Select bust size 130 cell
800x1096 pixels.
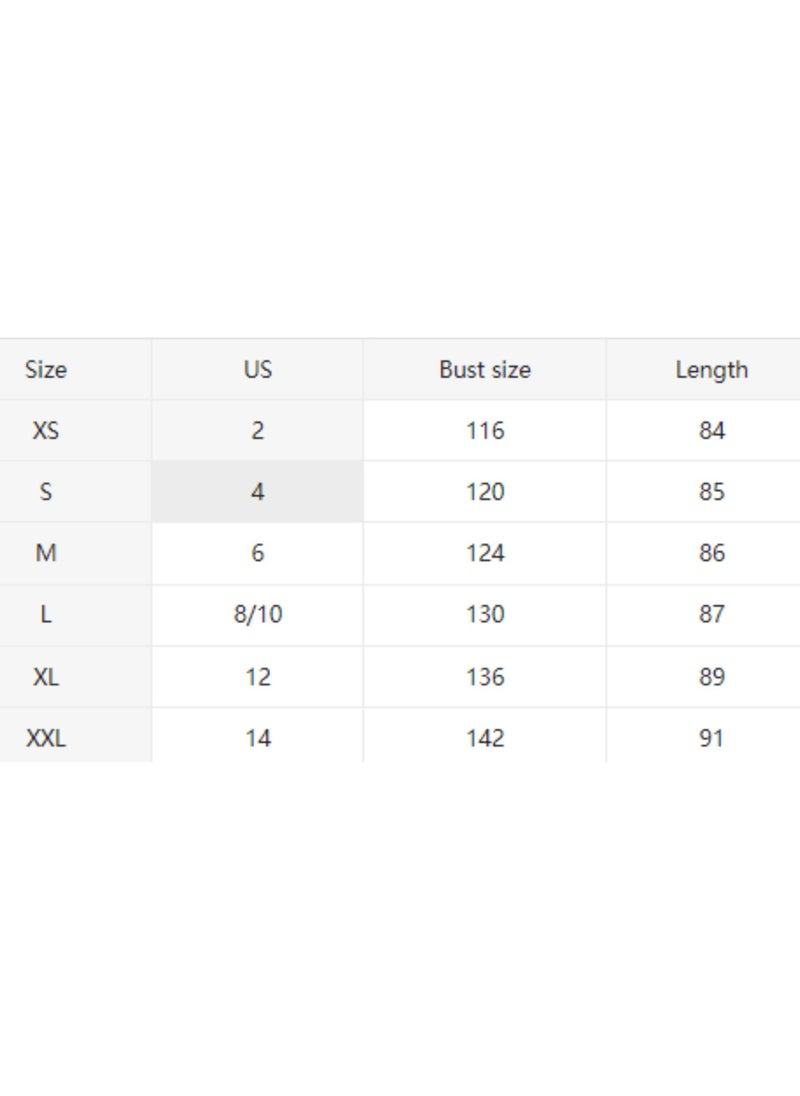[x=484, y=614]
